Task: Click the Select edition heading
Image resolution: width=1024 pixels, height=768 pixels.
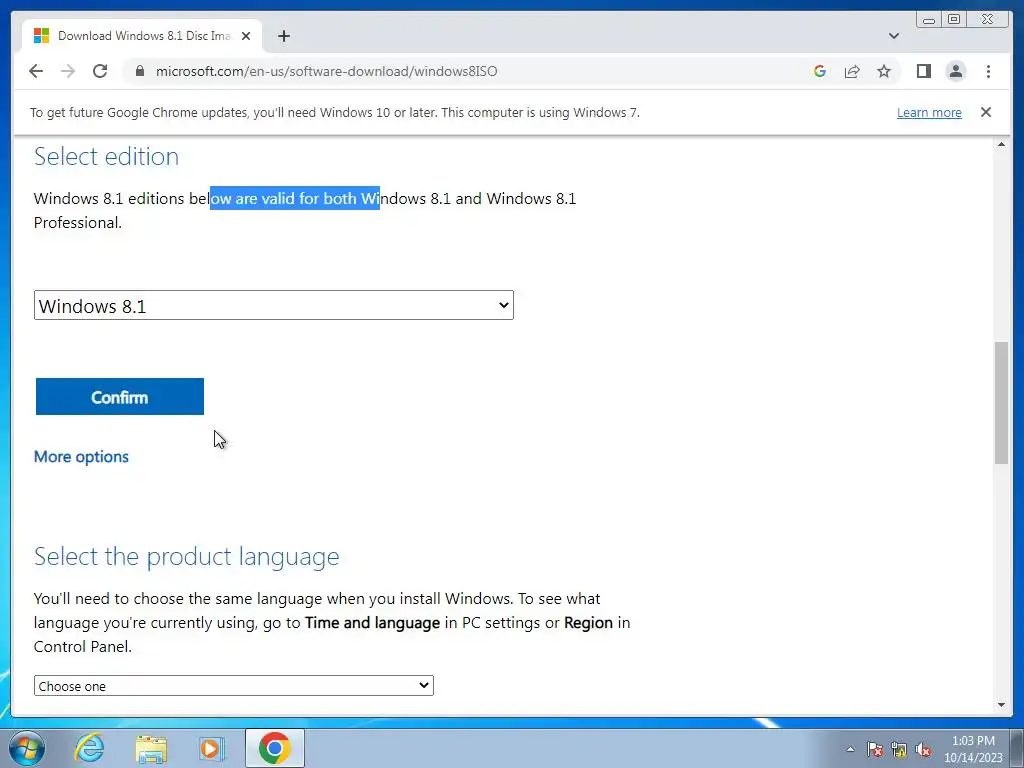Action: point(106,157)
